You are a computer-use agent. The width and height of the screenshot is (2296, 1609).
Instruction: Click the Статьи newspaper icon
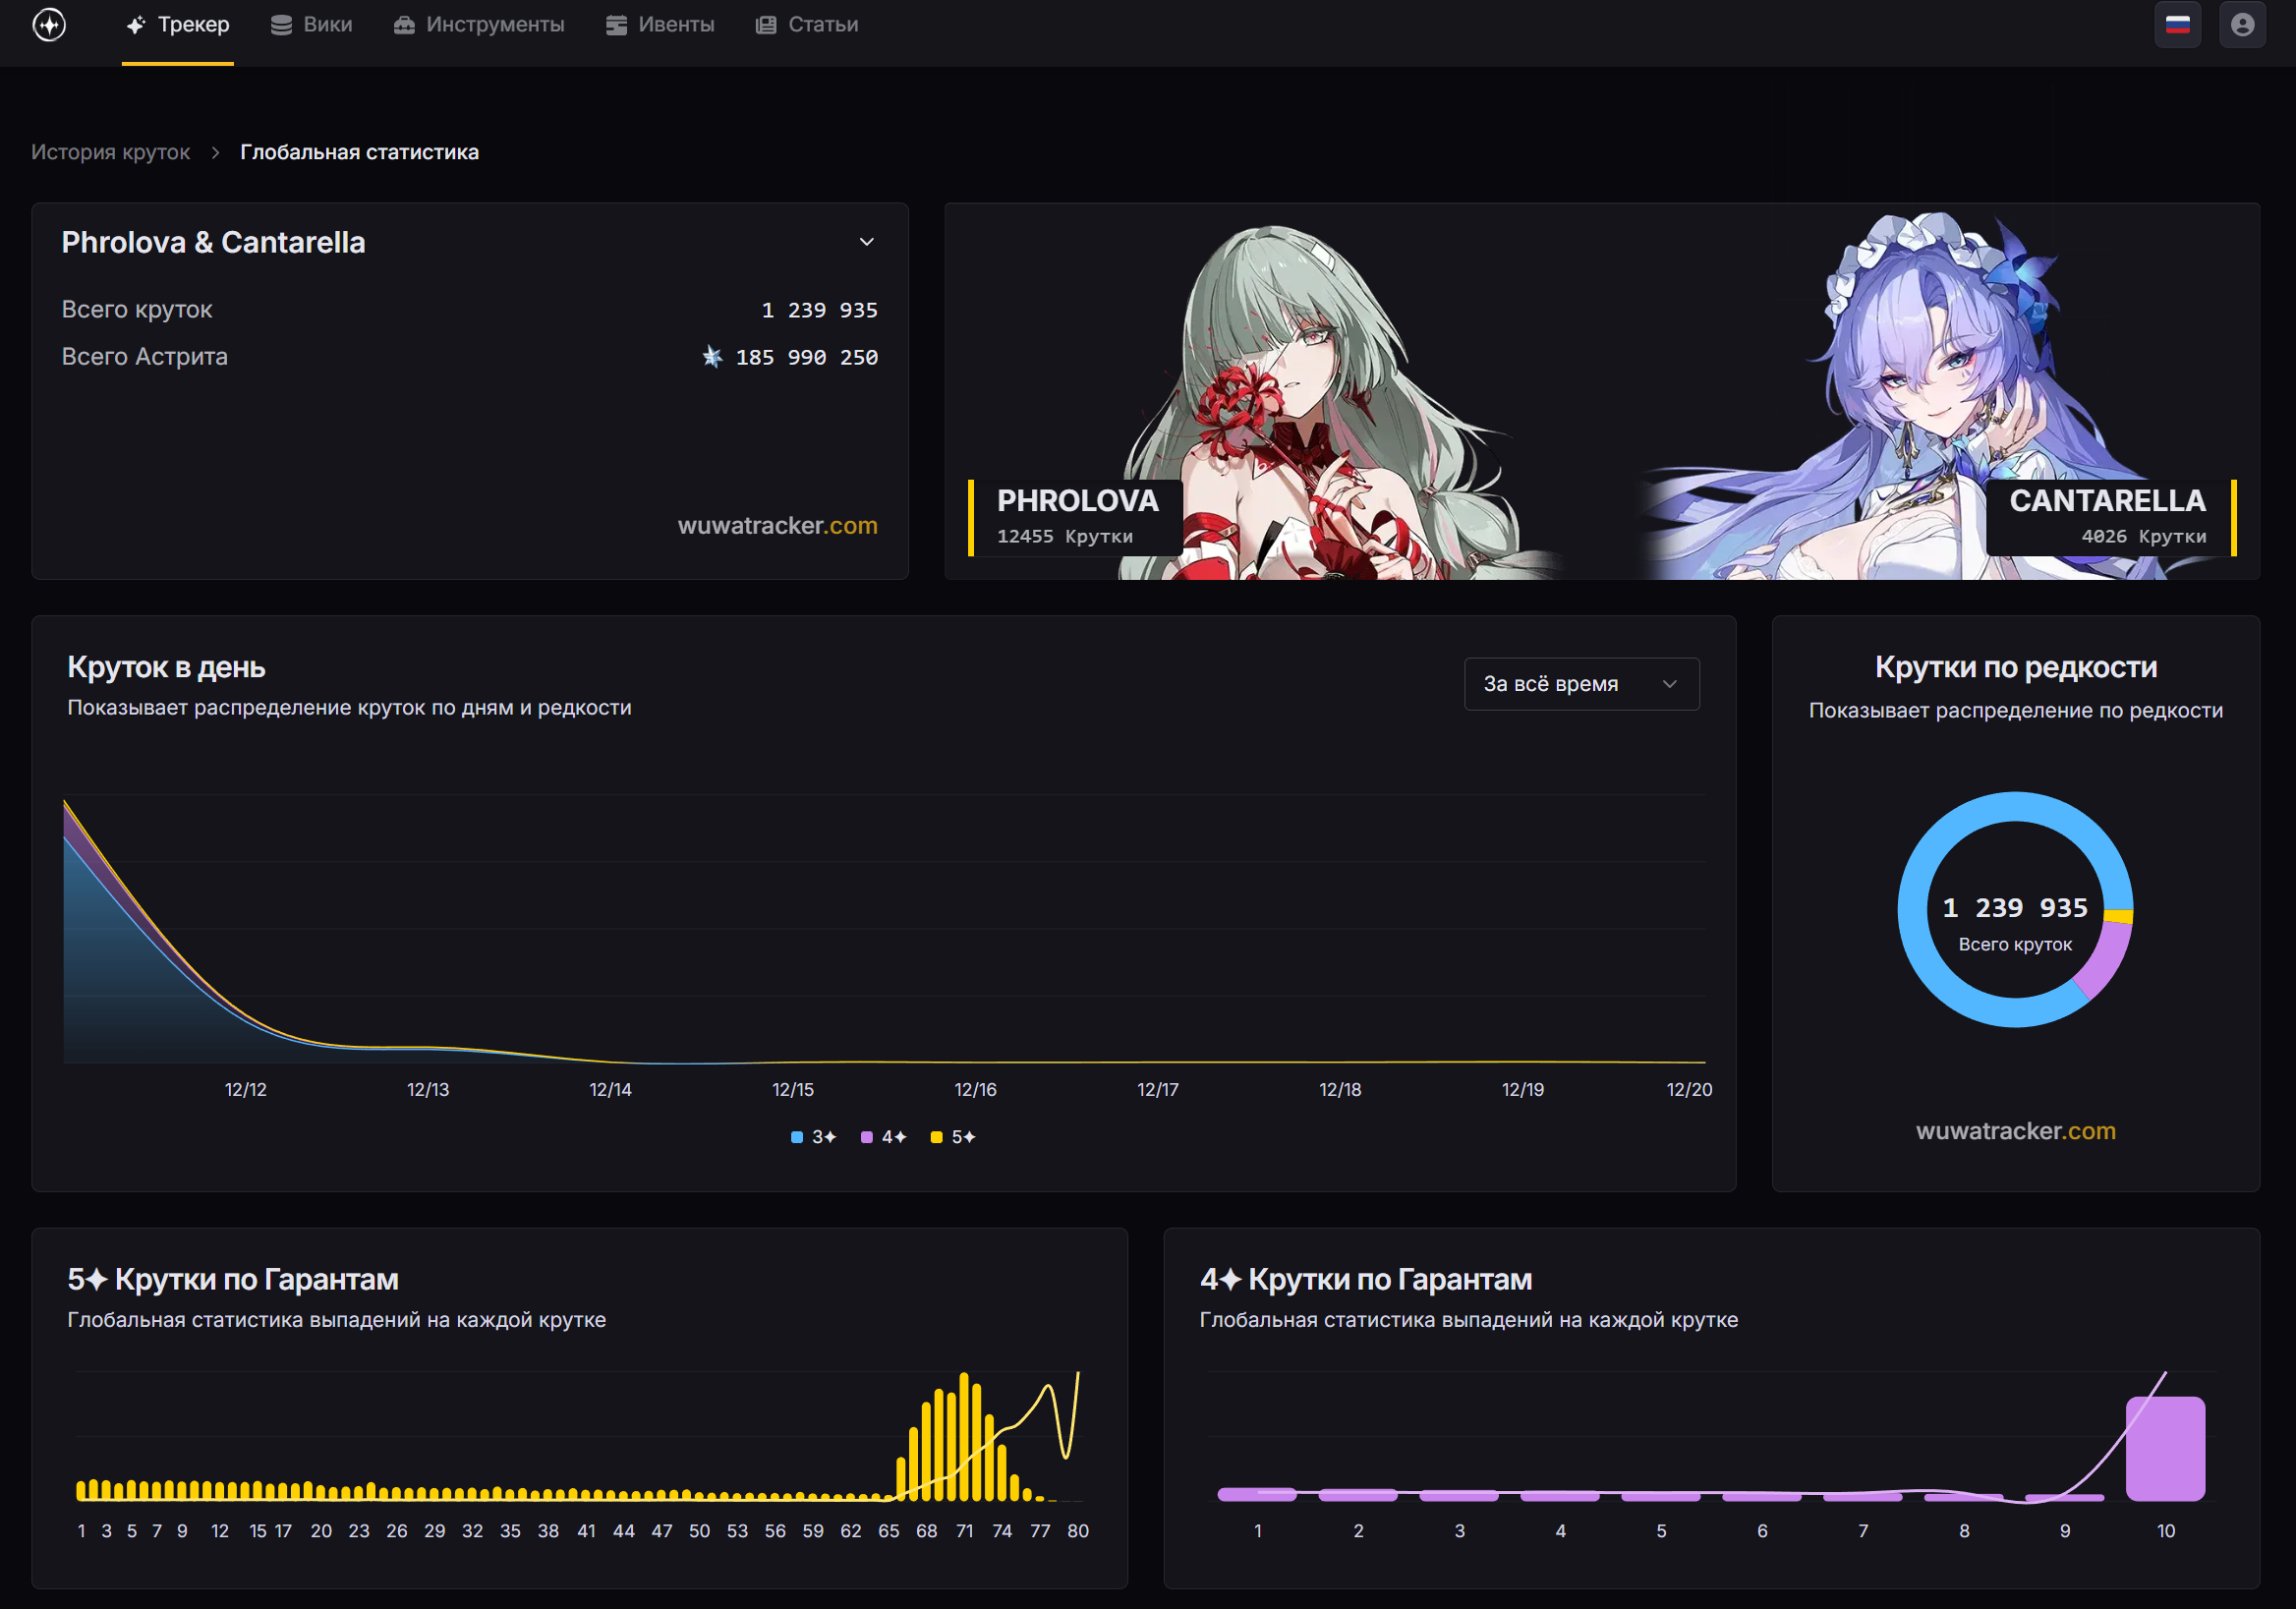point(766,25)
